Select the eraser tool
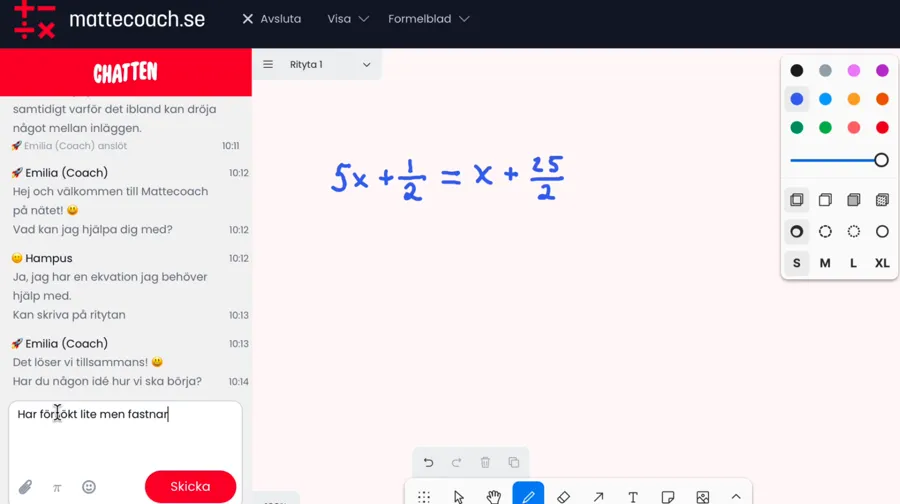The height and width of the screenshot is (504, 900). point(563,497)
